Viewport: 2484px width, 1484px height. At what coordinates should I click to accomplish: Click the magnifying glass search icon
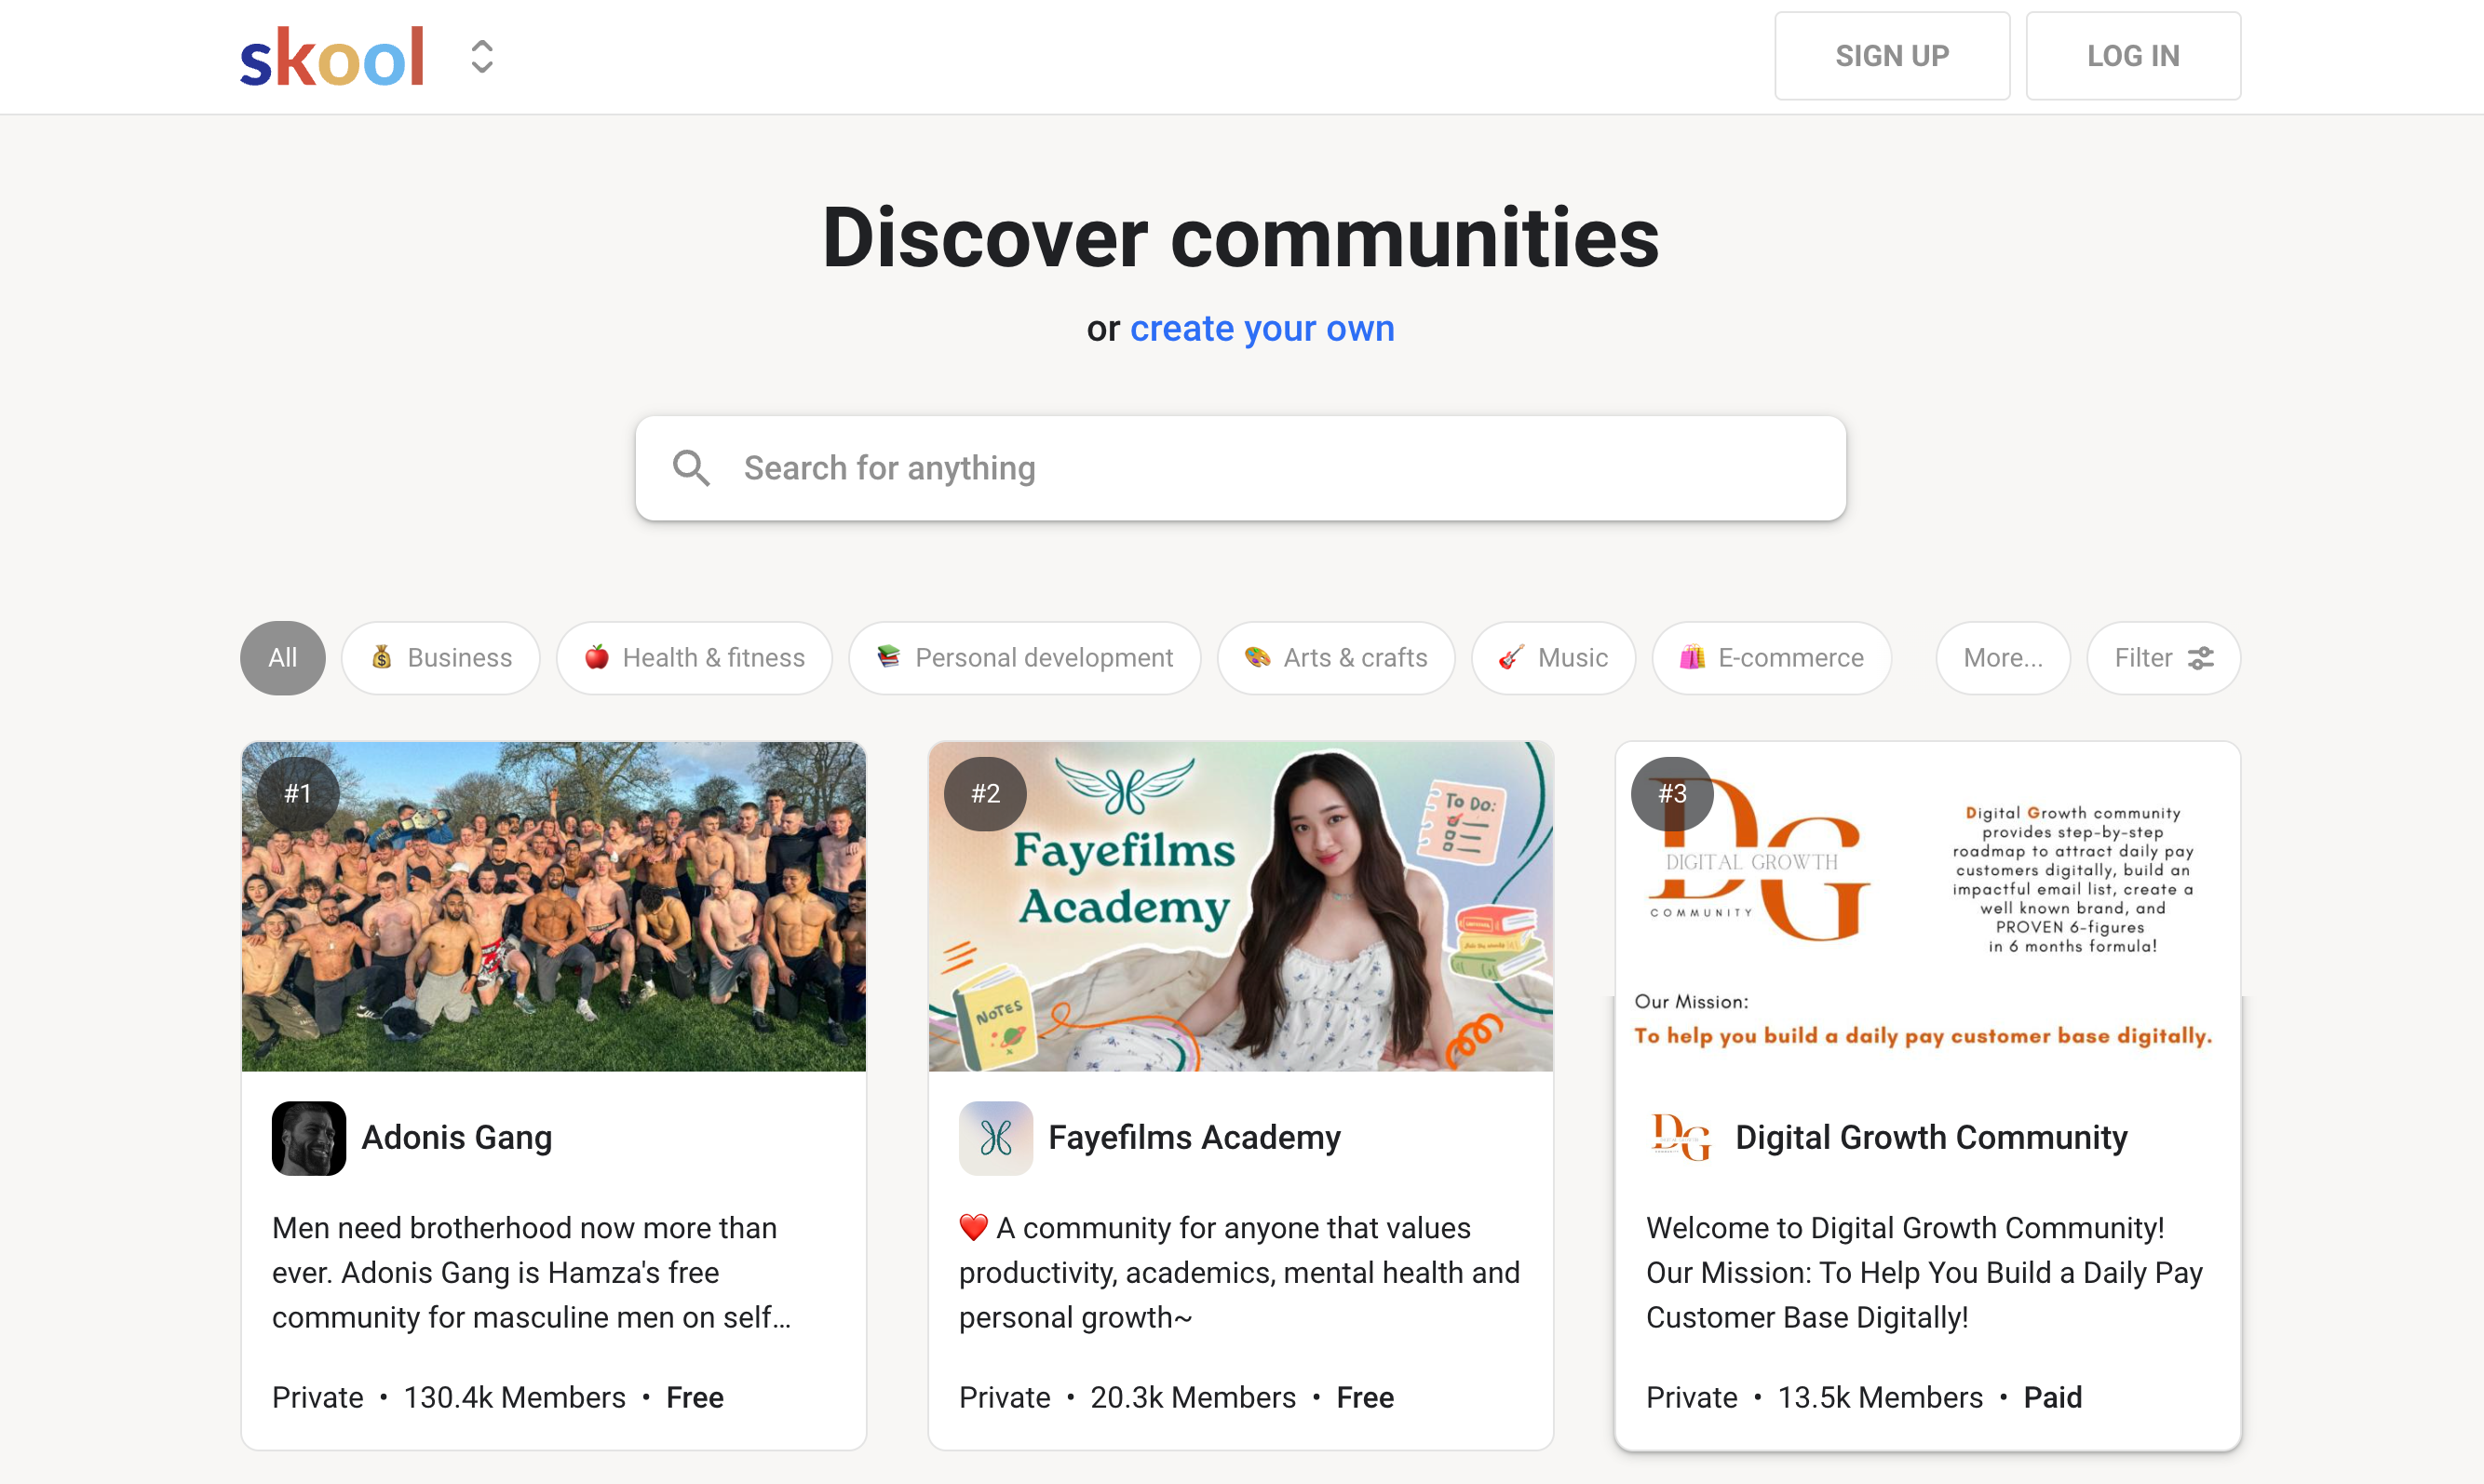click(x=691, y=468)
